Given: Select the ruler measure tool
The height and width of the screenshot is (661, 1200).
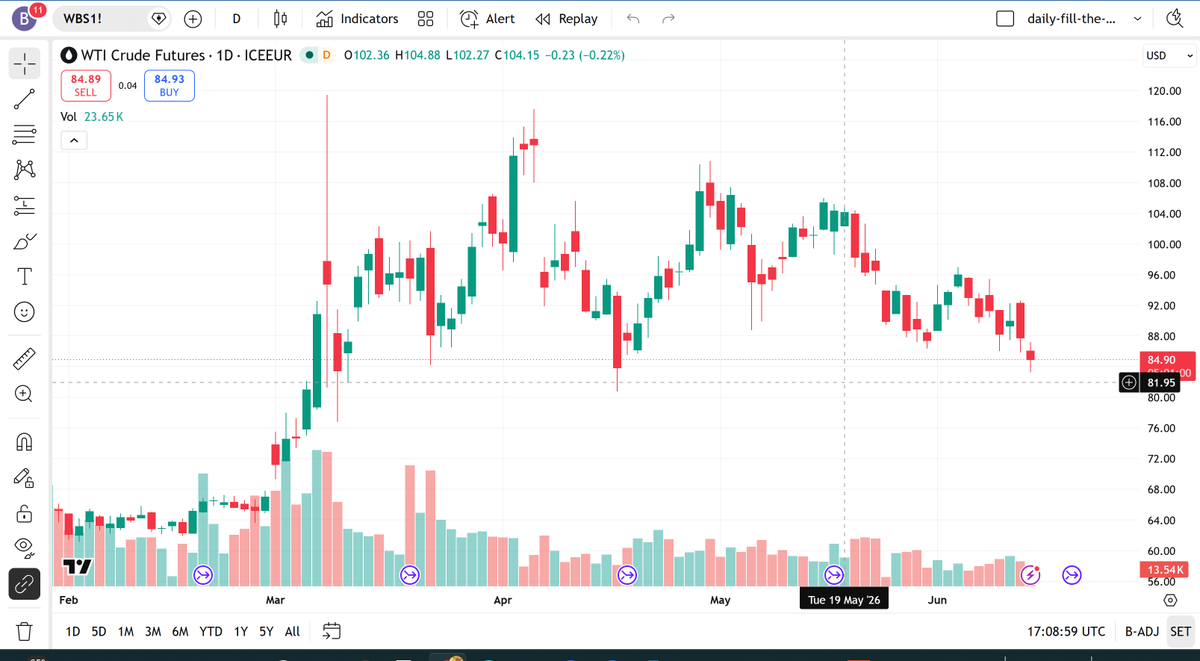Looking at the screenshot, I should 24,357.
